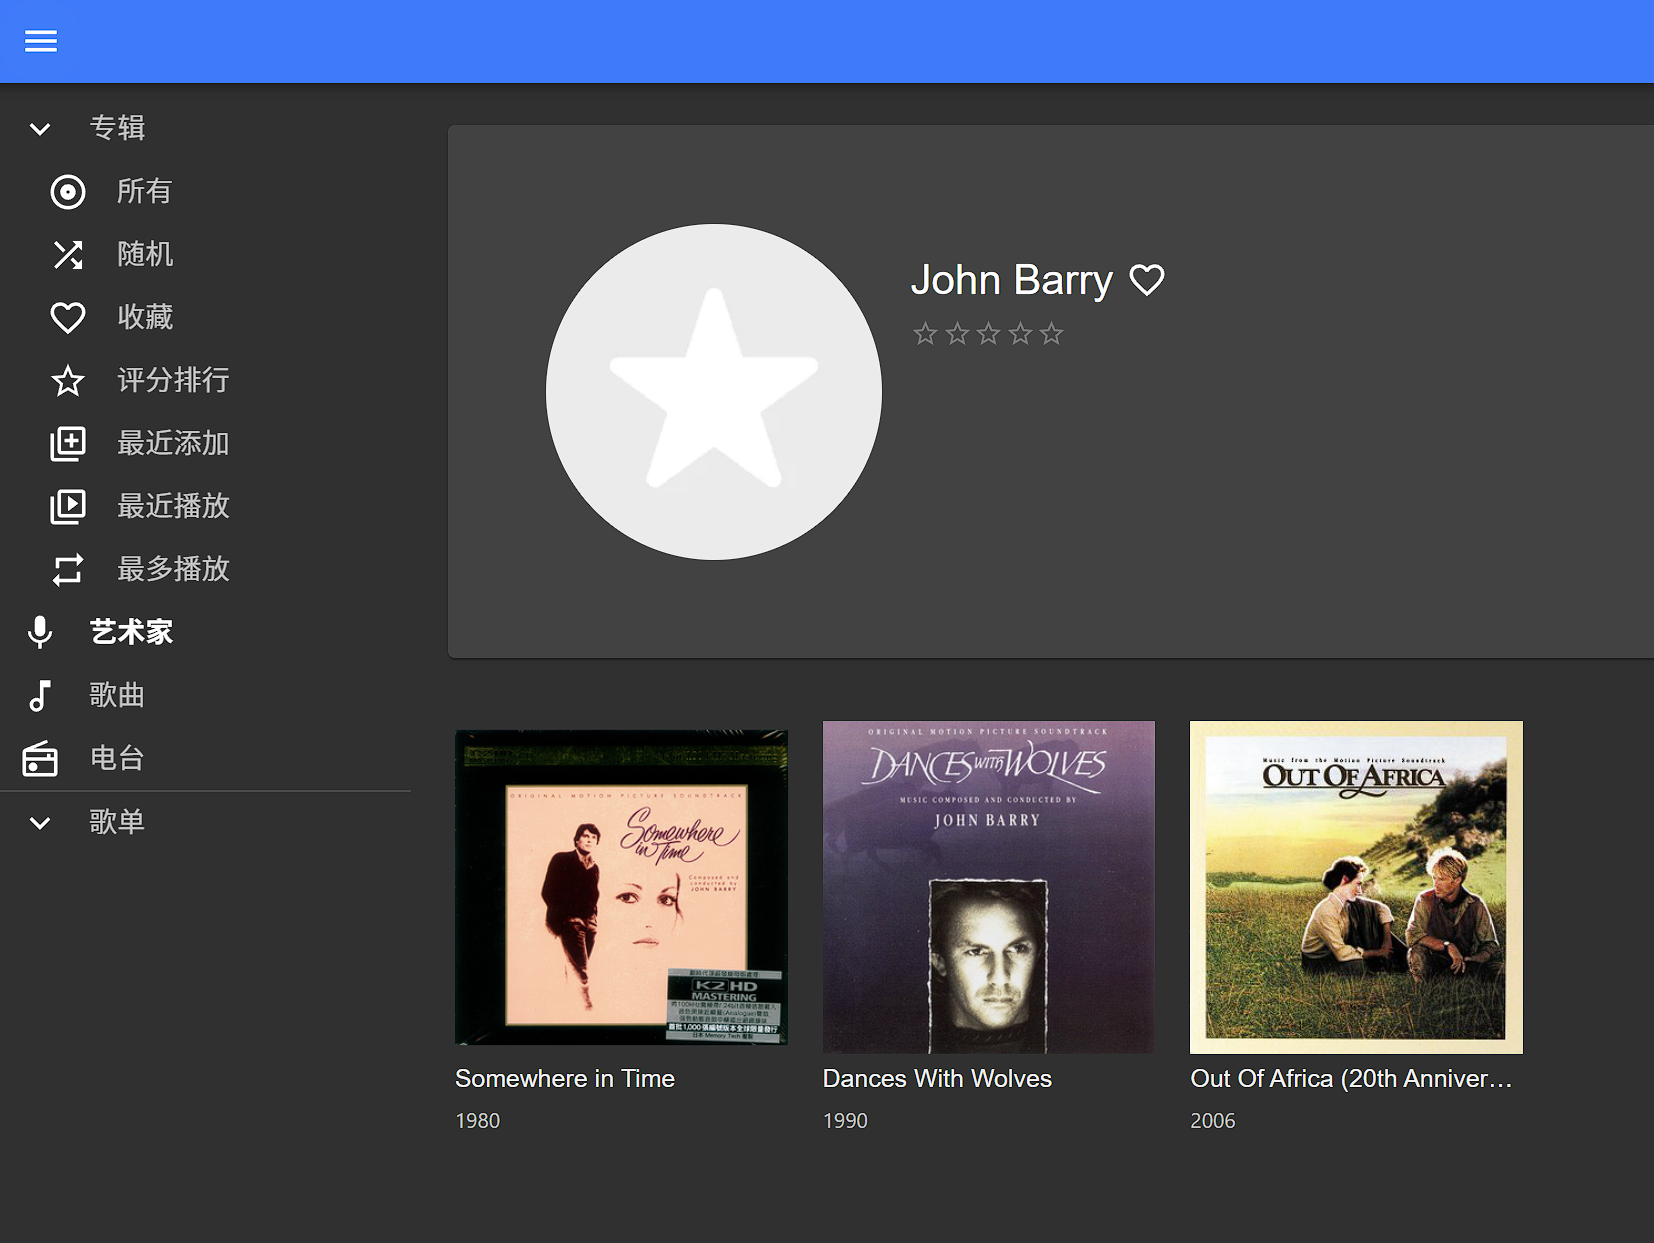The image size is (1654, 1243).
Task: Click the John Barry artist name
Action: (1011, 280)
